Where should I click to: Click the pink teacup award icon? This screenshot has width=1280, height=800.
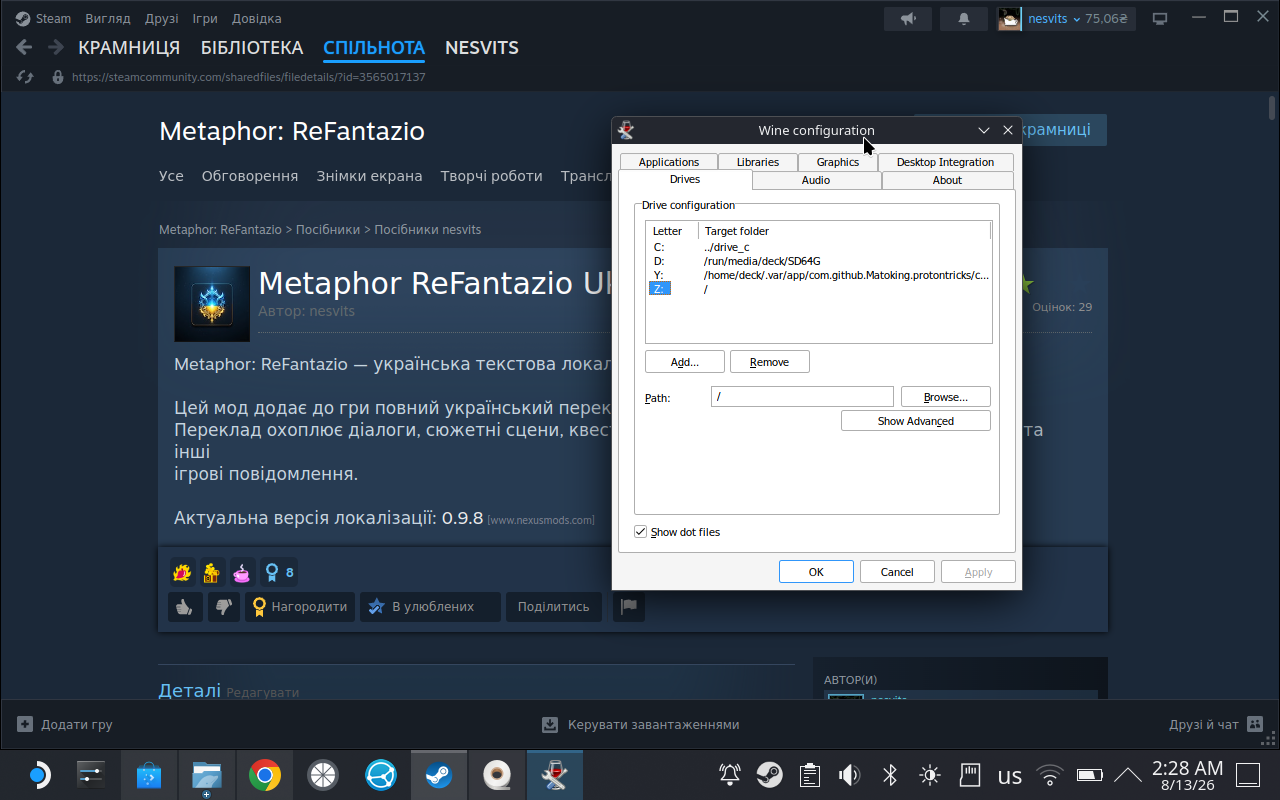242,573
